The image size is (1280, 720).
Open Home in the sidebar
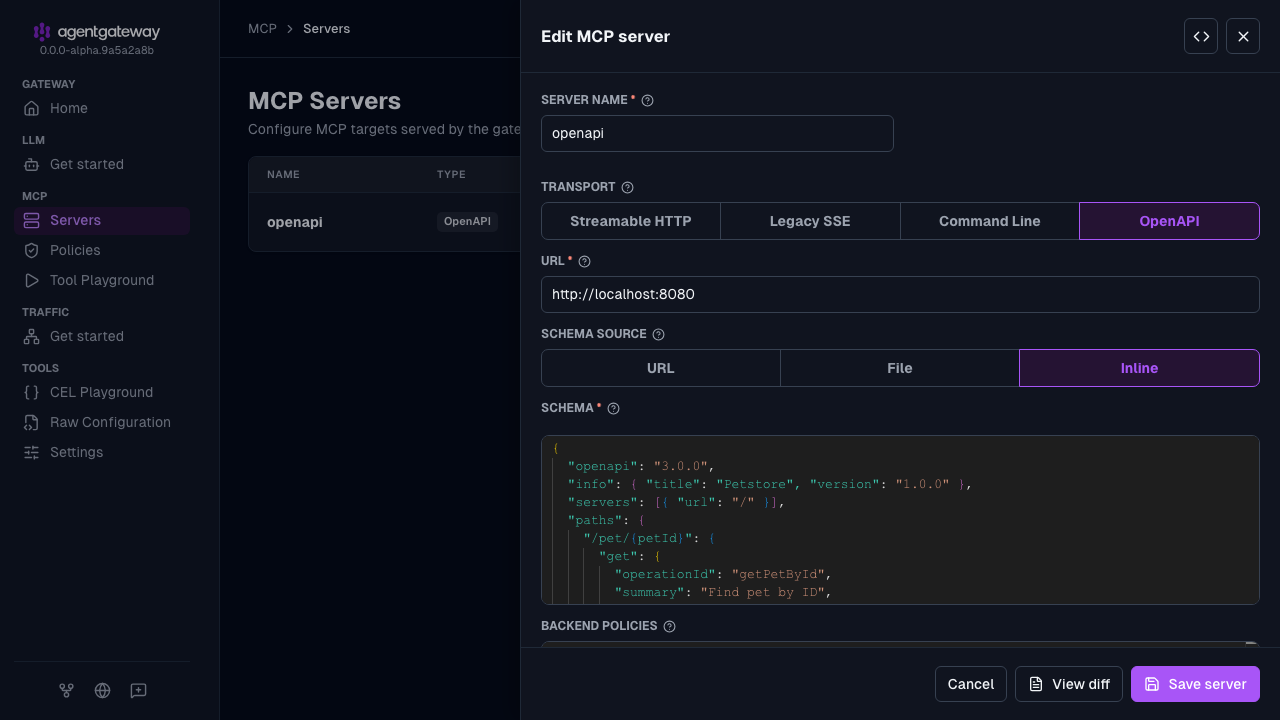tap(102, 108)
